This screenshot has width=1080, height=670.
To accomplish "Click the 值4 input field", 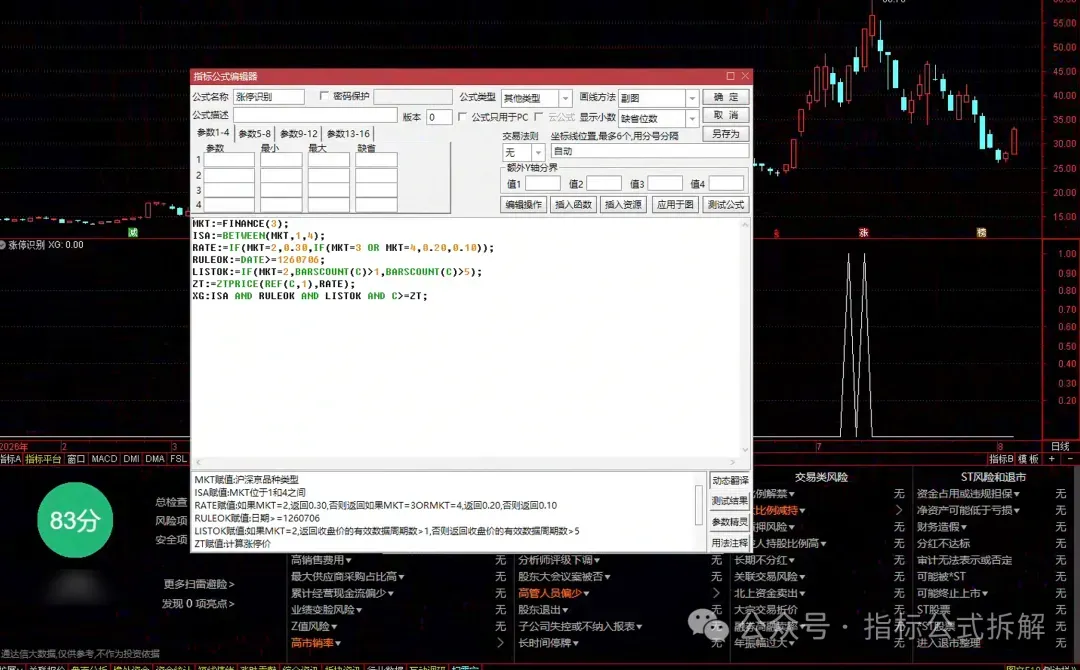I will pos(726,184).
